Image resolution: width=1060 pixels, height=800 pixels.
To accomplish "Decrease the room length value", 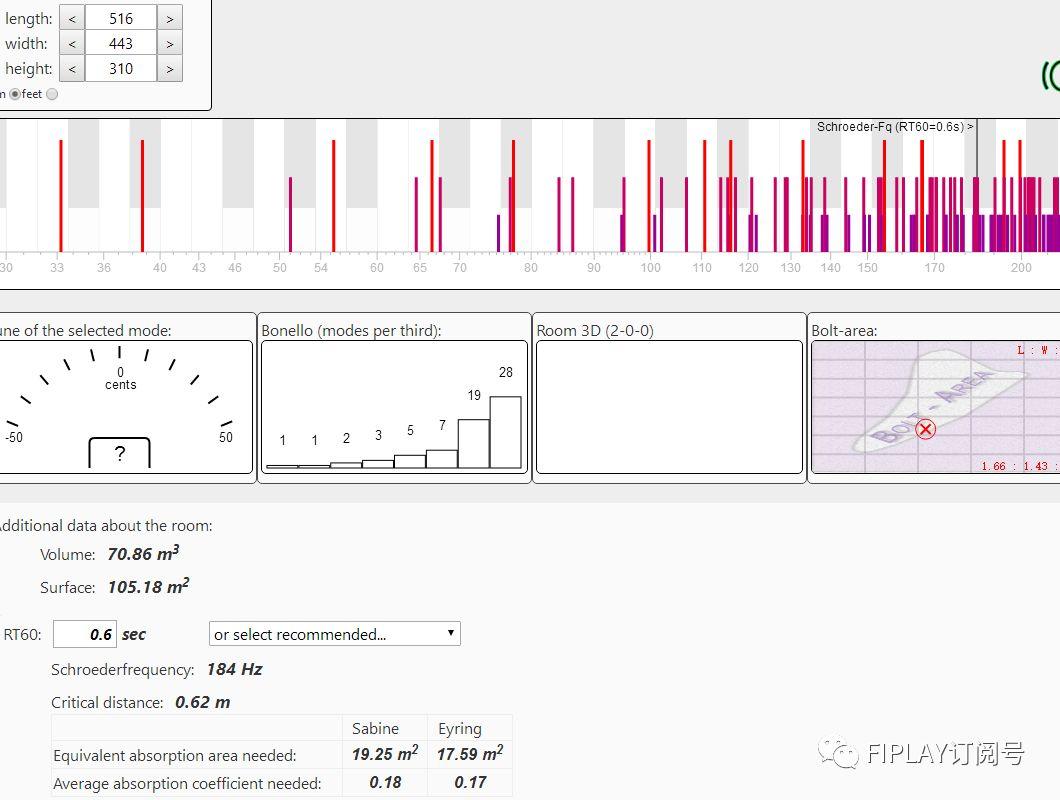I will coord(71,18).
